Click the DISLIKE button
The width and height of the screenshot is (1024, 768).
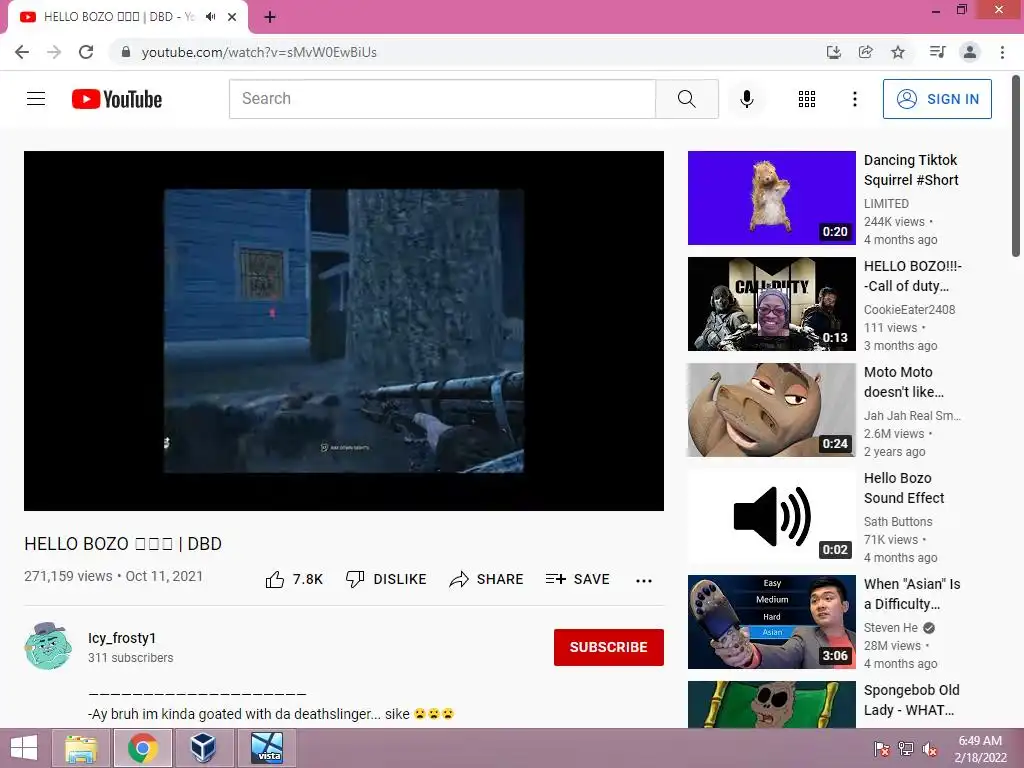[x=386, y=579]
